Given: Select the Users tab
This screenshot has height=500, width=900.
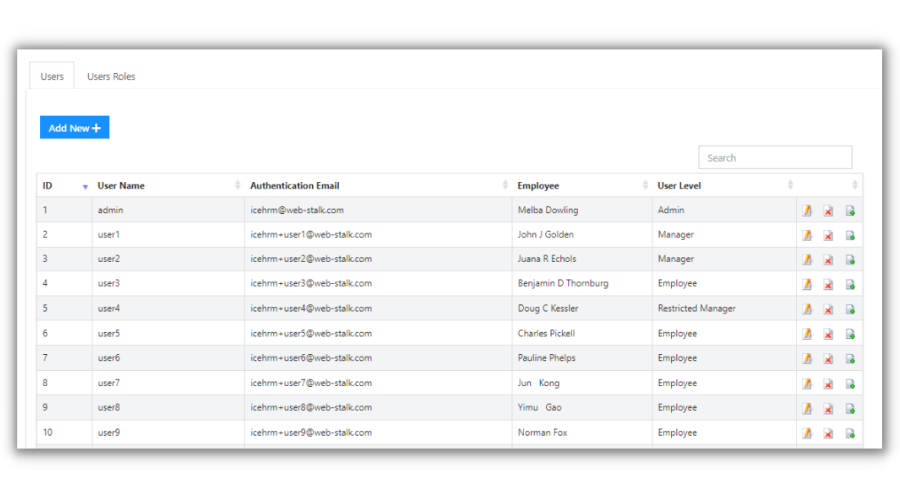Looking at the screenshot, I should [x=52, y=77].
